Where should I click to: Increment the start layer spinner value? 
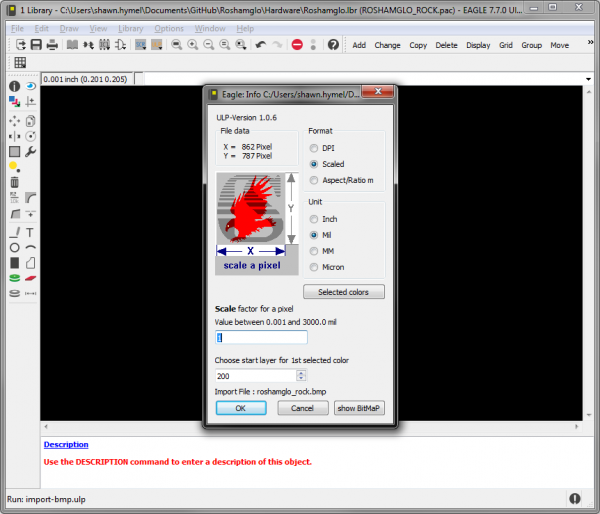tap(301, 373)
